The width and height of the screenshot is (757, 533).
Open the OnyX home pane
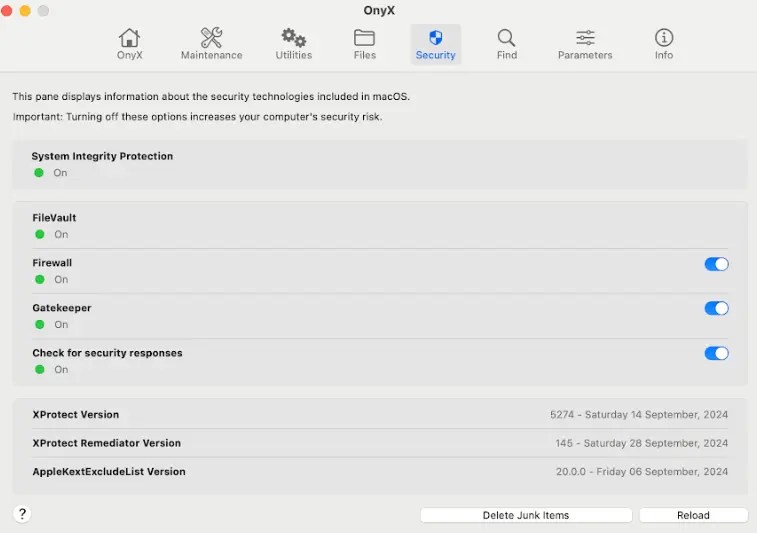click(129, 44)
